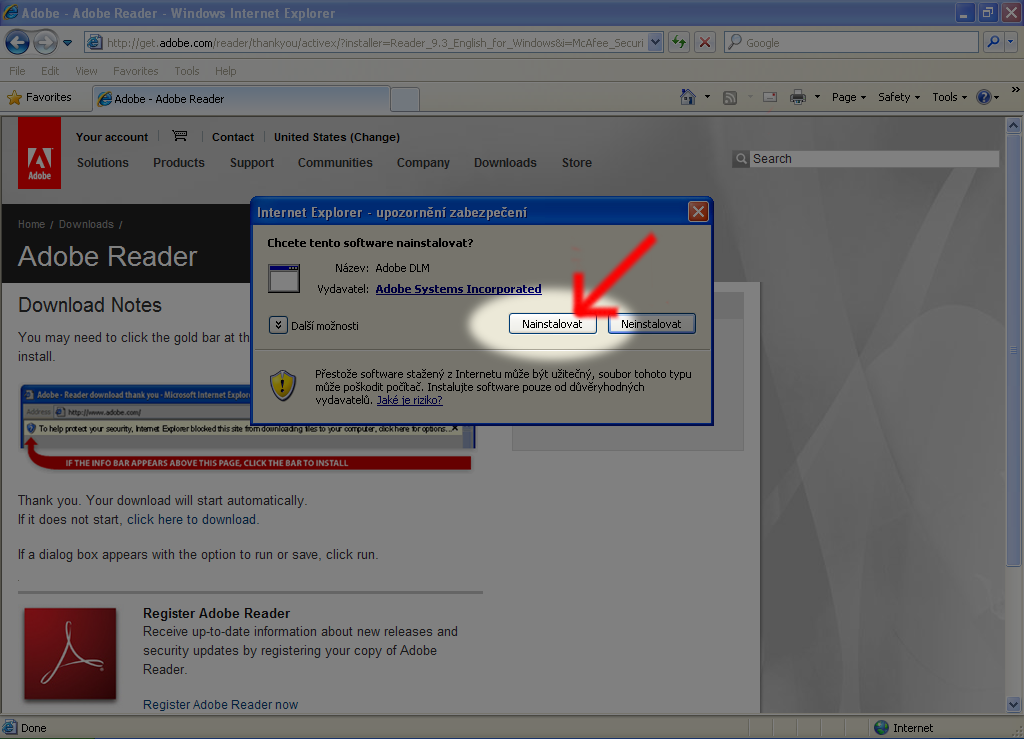Open the Favorites menu in menu bar
This screenshot has width=1024, height=739.
coord(136,71)
